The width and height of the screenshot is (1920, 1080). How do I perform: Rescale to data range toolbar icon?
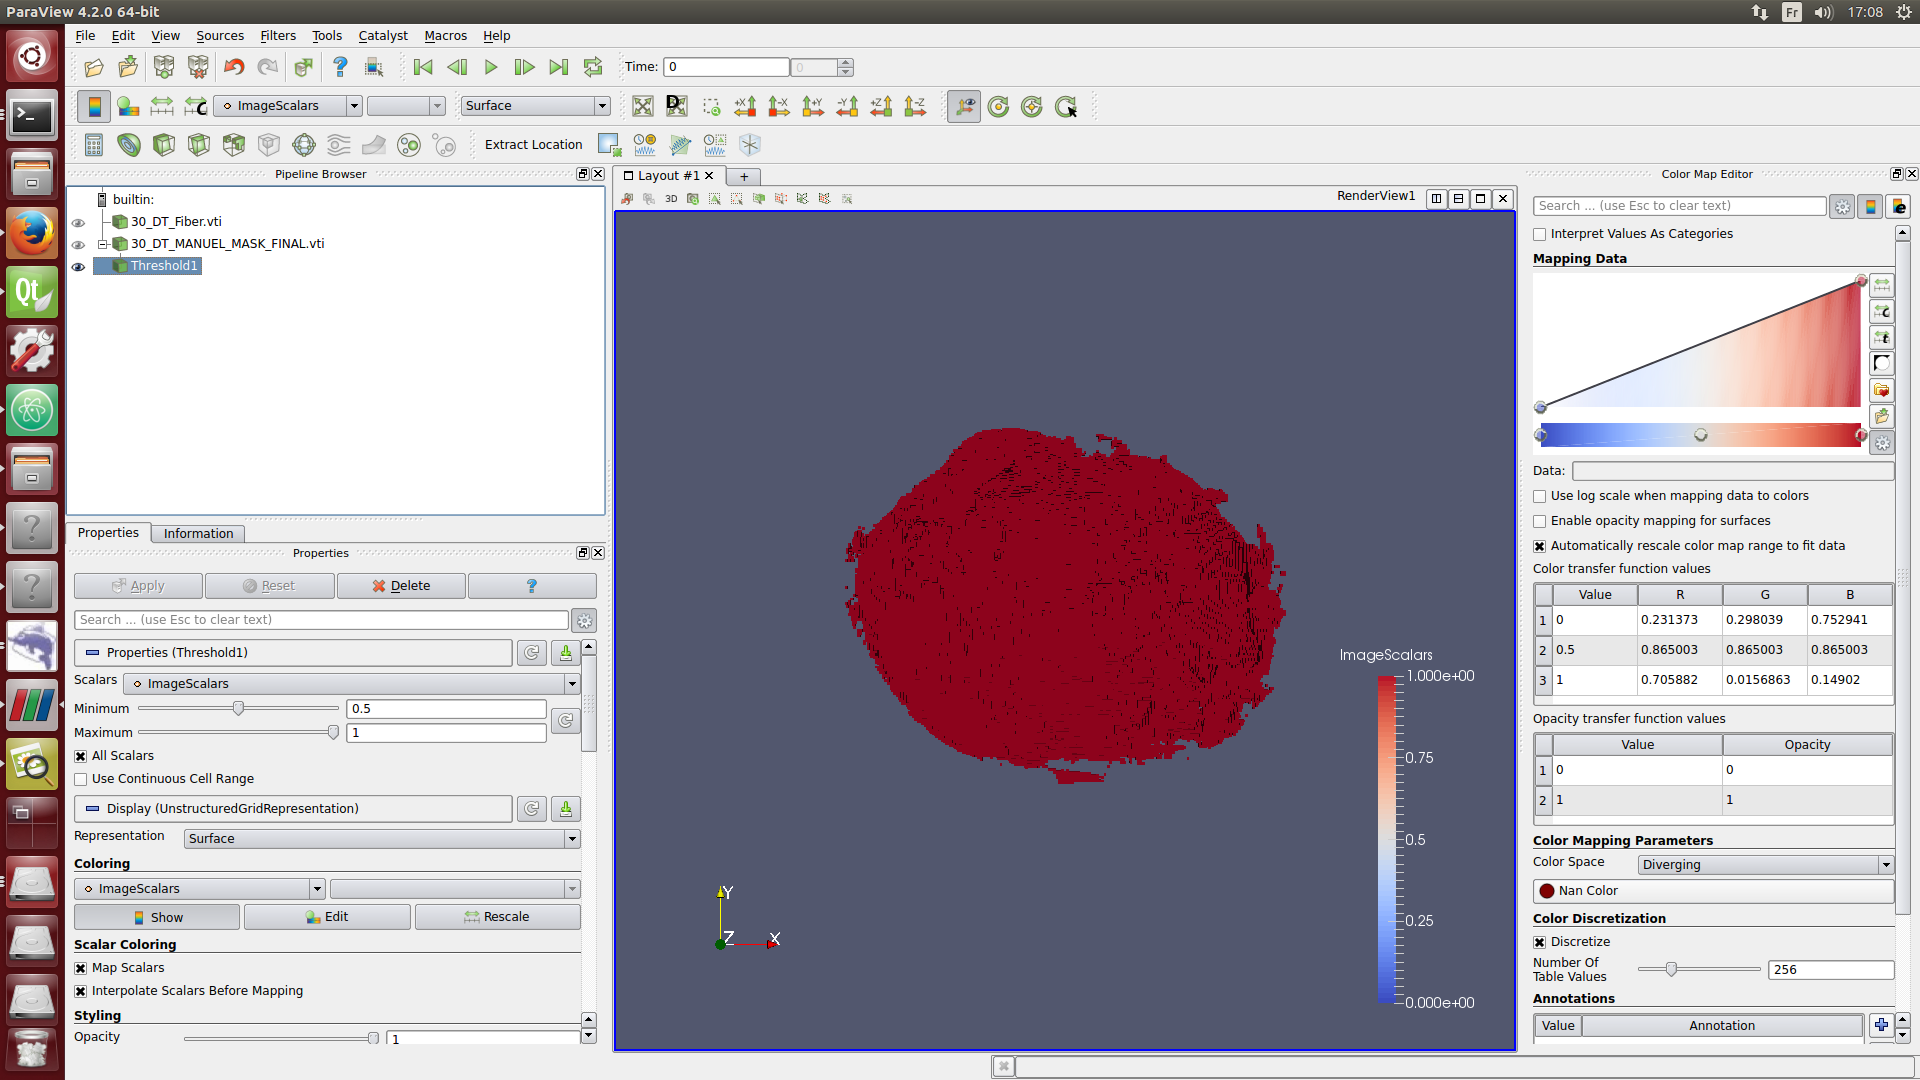[162, 106]
